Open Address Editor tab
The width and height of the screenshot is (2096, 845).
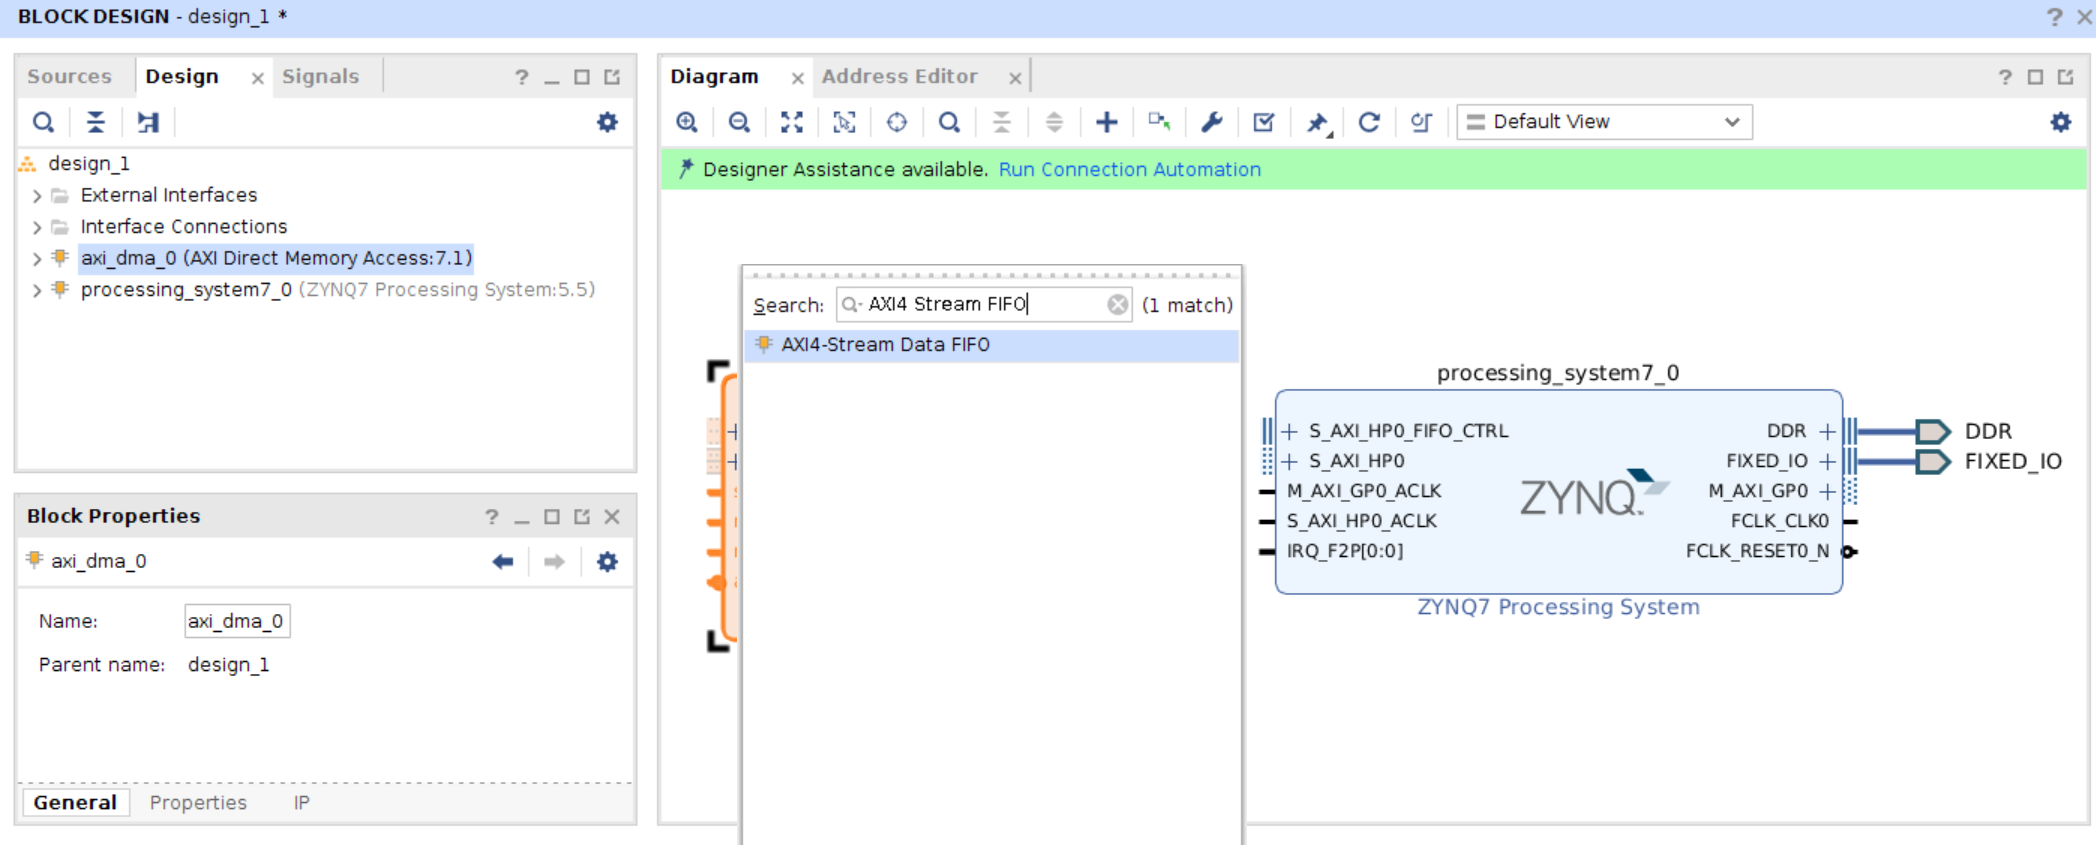click(899, 76)
